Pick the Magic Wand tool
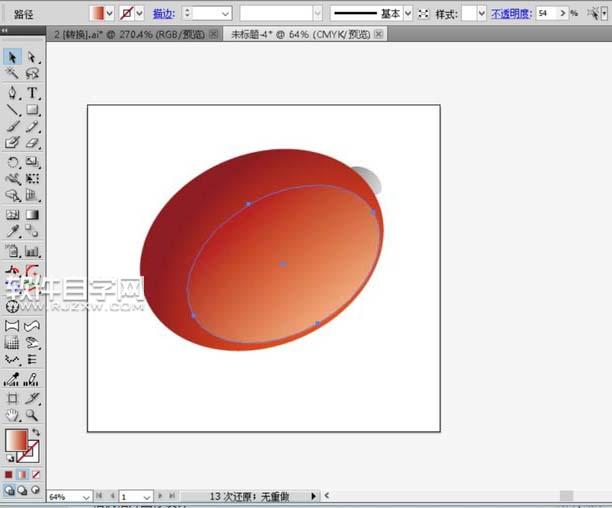The image size is (612, 508). 12,74
